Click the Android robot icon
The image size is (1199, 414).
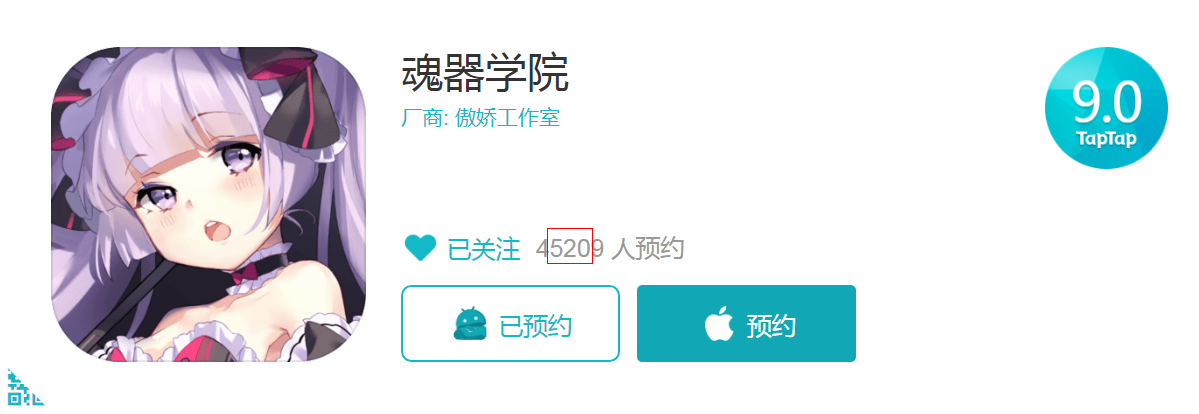(x=470, y=324)
